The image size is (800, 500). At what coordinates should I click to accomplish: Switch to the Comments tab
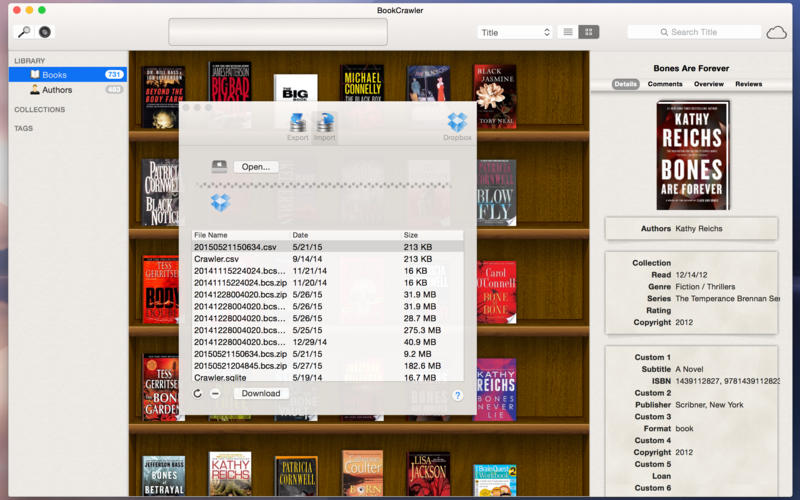(x=665, y=84)
